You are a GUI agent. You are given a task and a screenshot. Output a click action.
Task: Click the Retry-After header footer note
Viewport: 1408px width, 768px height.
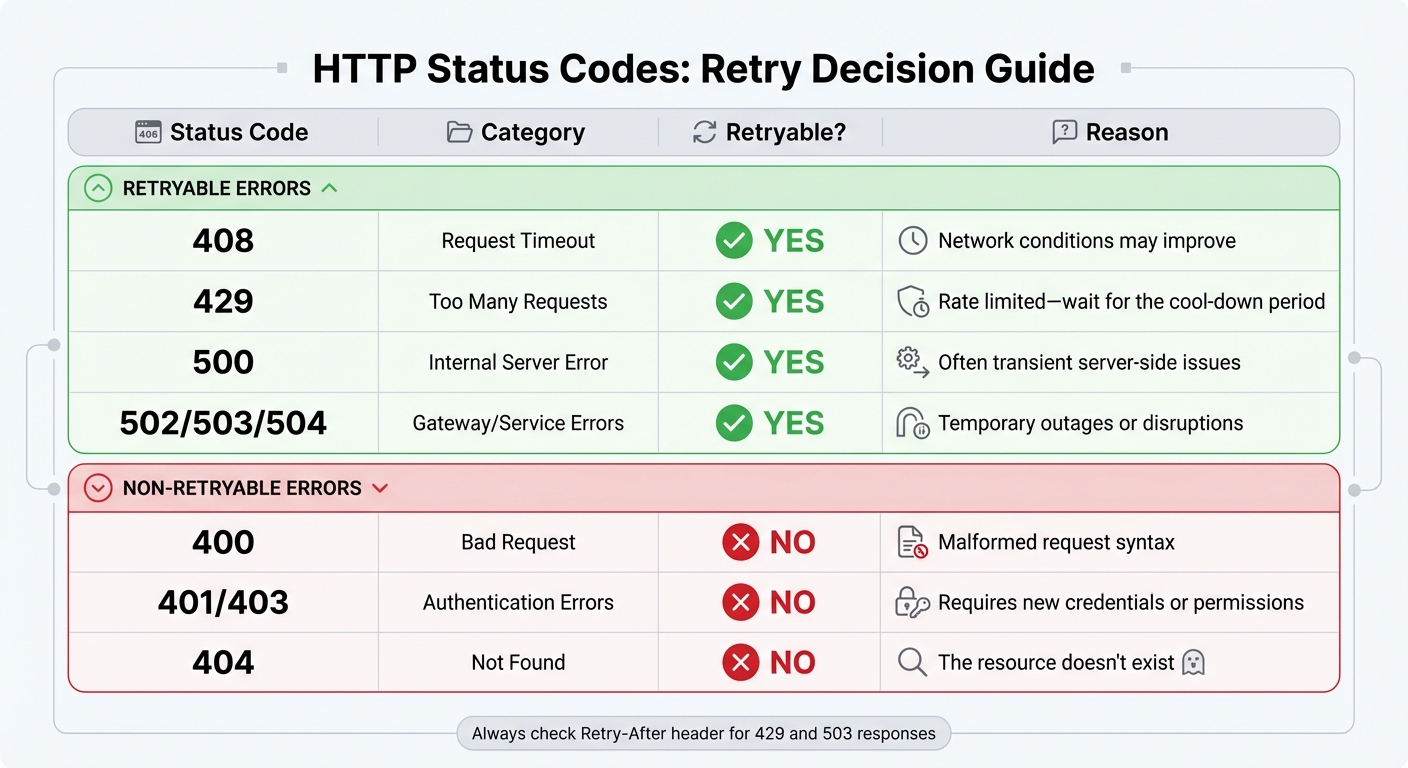click(704, 733)
